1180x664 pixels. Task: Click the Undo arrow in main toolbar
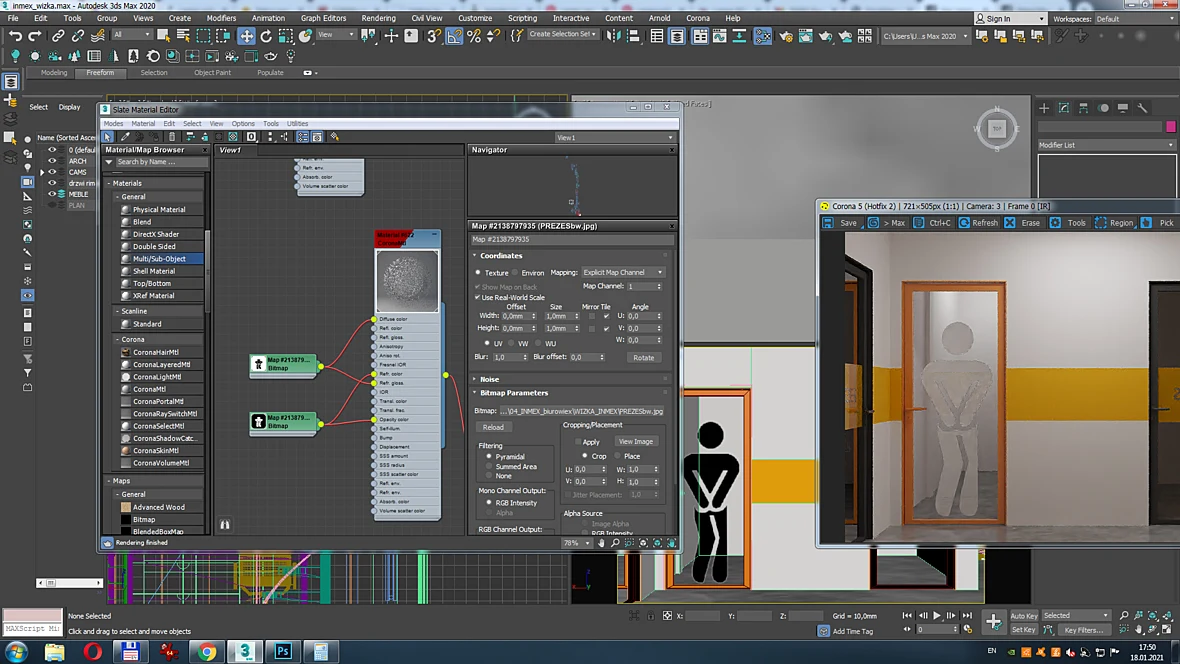pos(15,35)
